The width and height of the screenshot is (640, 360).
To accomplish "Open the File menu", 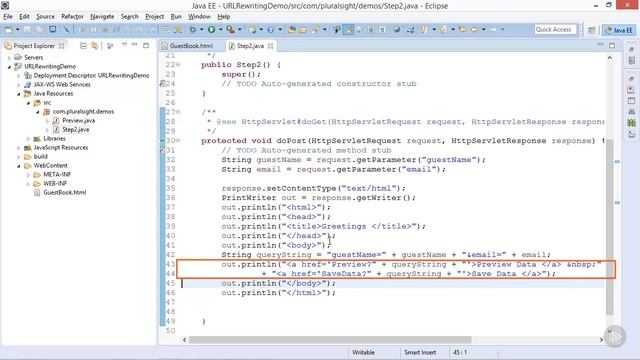I will point(8,16).
